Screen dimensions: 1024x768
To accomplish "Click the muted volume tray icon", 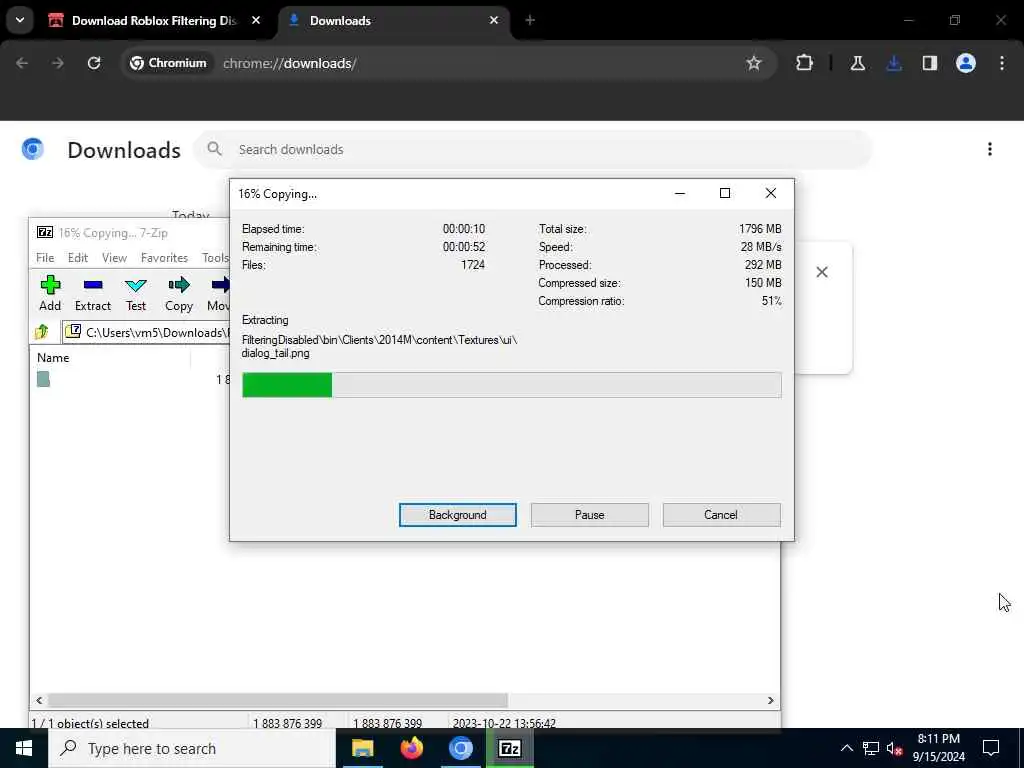I will tap(894, 748).
